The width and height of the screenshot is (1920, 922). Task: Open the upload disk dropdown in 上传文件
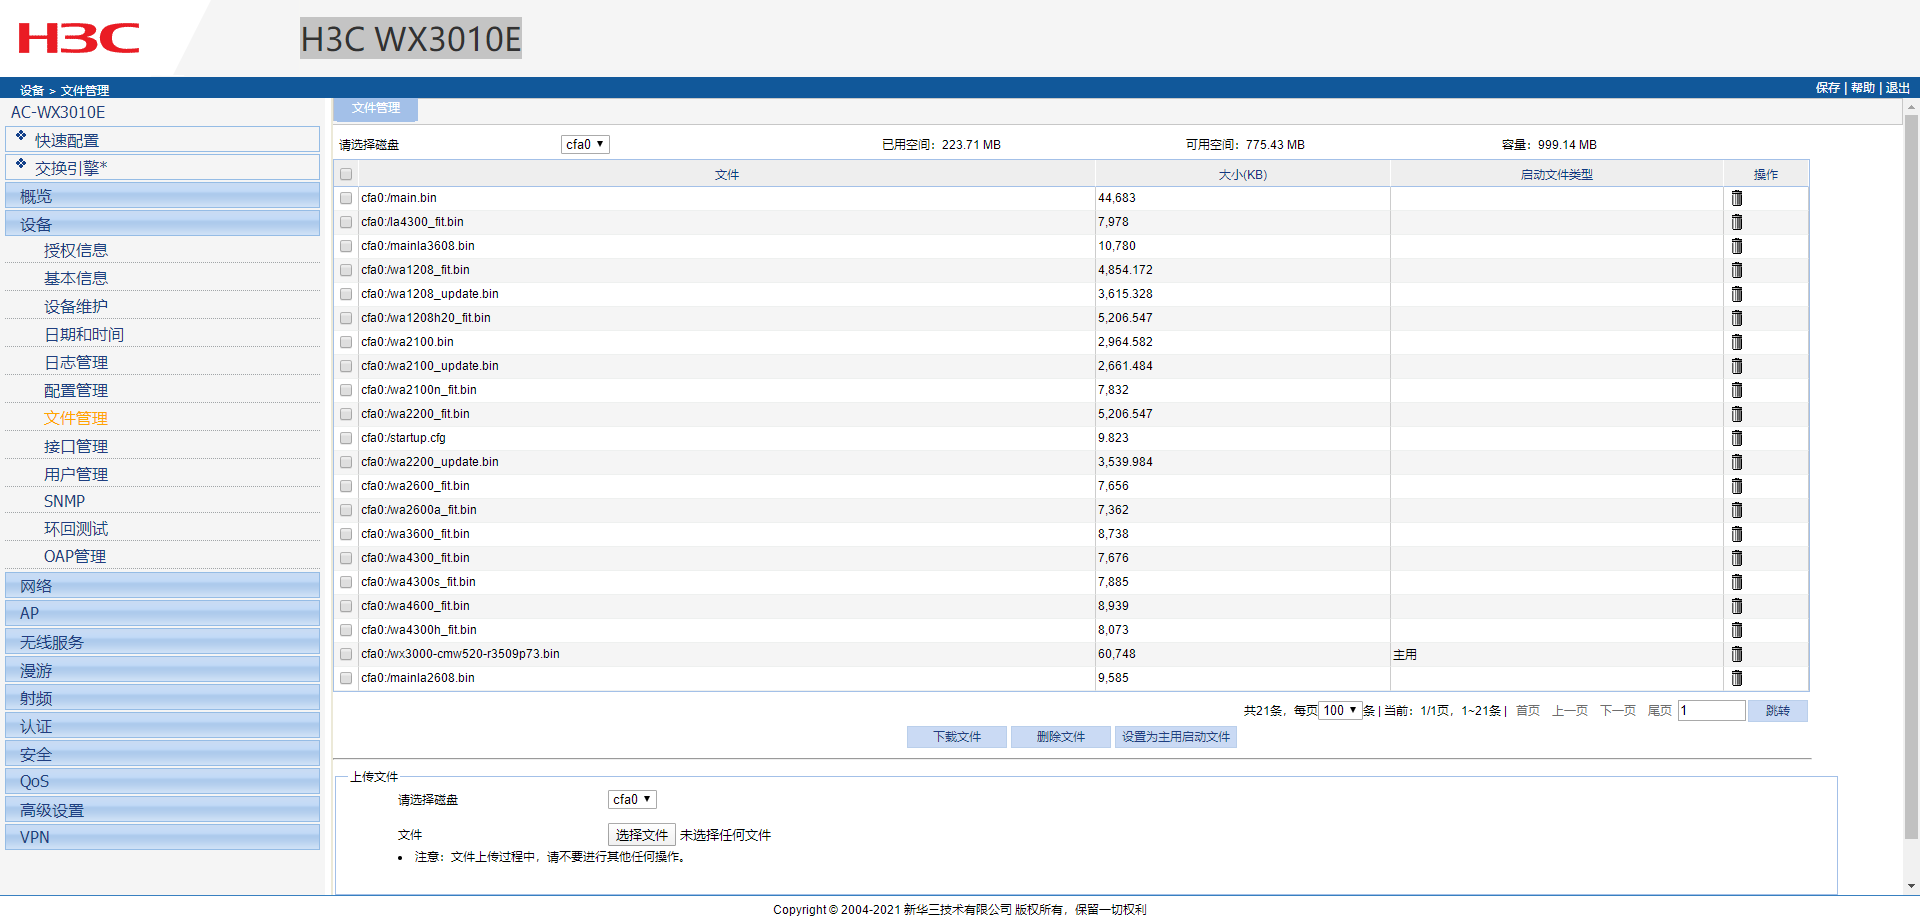coord(632,799)
